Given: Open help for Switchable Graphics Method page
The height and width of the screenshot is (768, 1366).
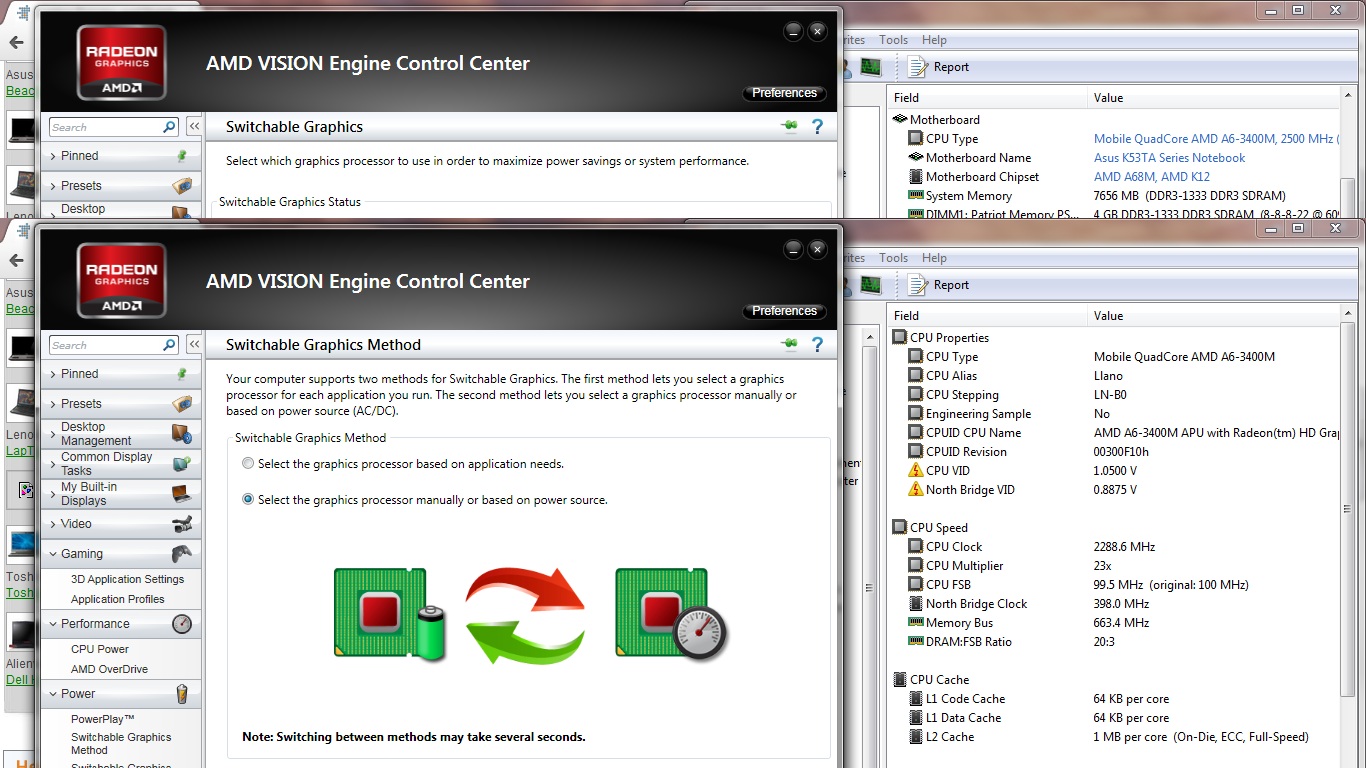Looking at the screenshot, I should [x=817, y=345].
